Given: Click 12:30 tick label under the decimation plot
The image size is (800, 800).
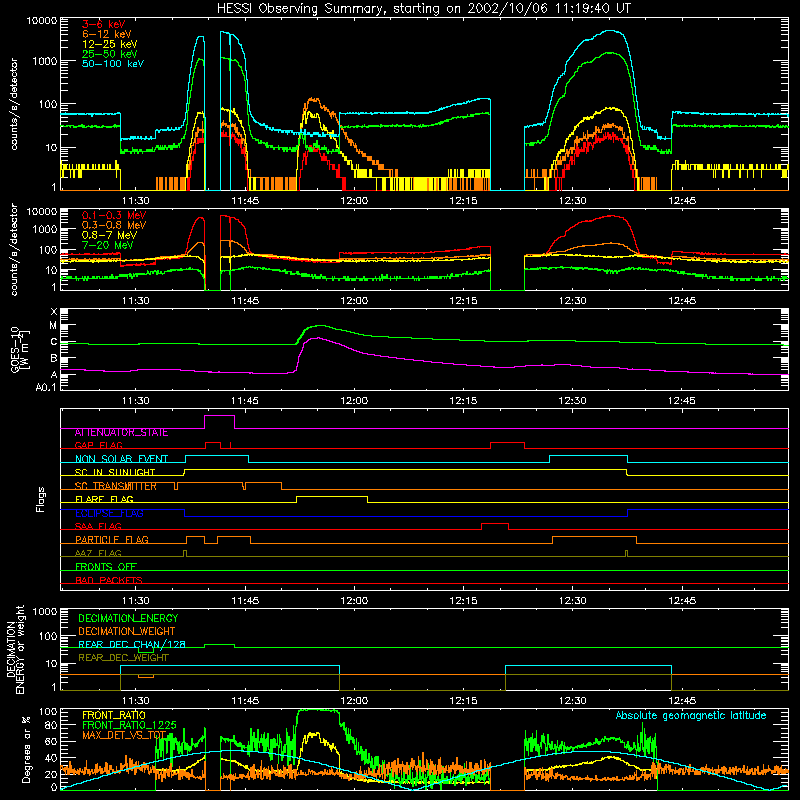Looking at the screenshot, I should click(572, 701).
